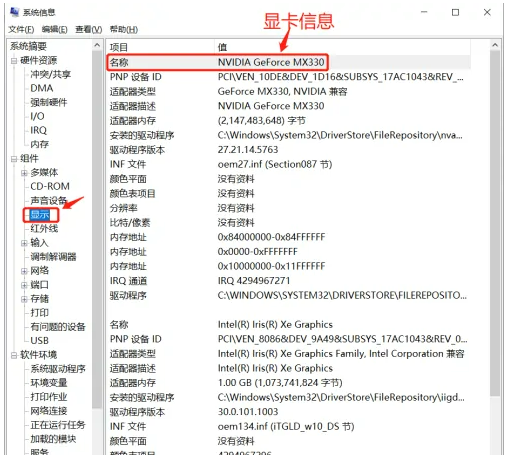Image resolution: width=508 pixels, height=455 pixels.
Task: Expand the 多媒体 tree node
Action: 24,173
